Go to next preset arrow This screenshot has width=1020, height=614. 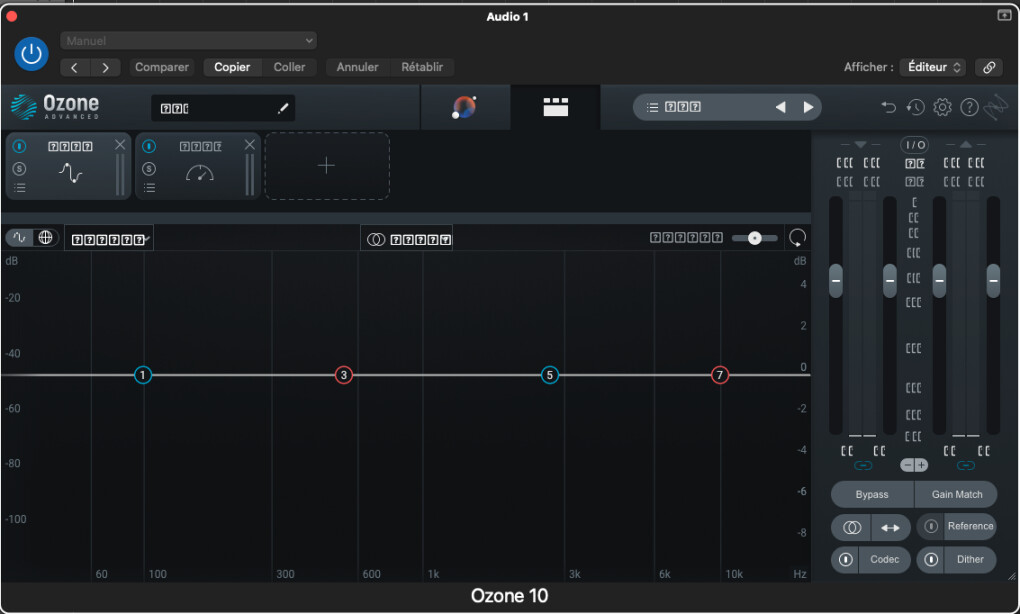pyautogui.click(x=105, y=68)
